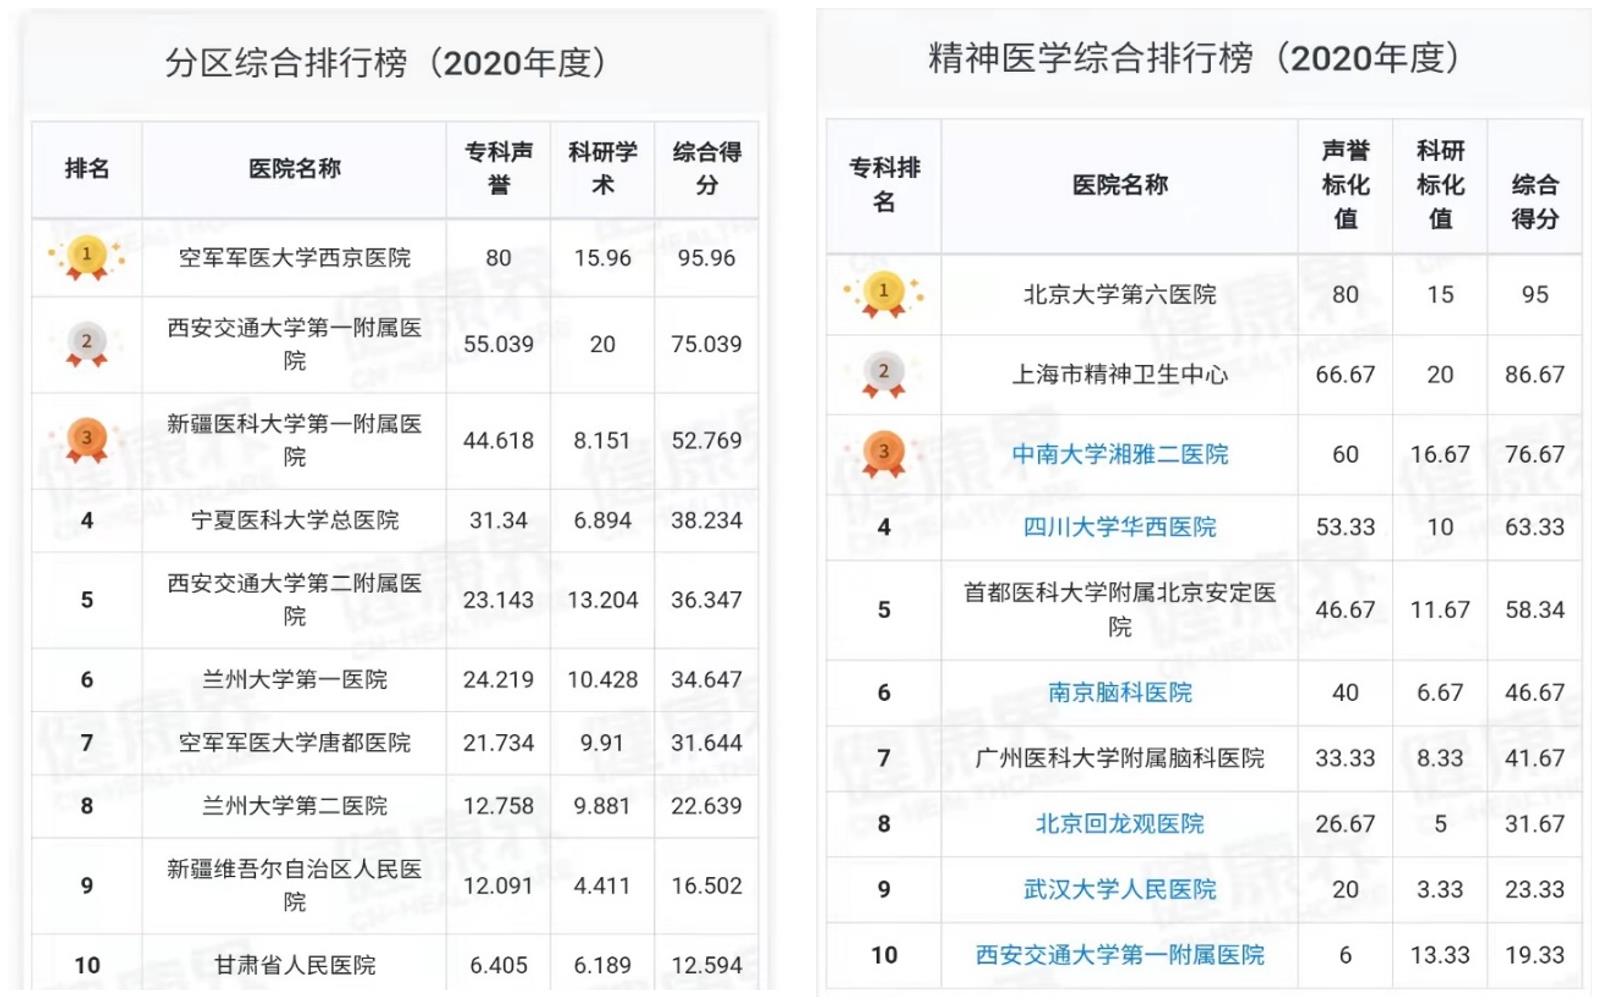1613x1004 pixels.
Task: Select the 上海市精神卫生中心 cell
Action: coord(1120,375)
